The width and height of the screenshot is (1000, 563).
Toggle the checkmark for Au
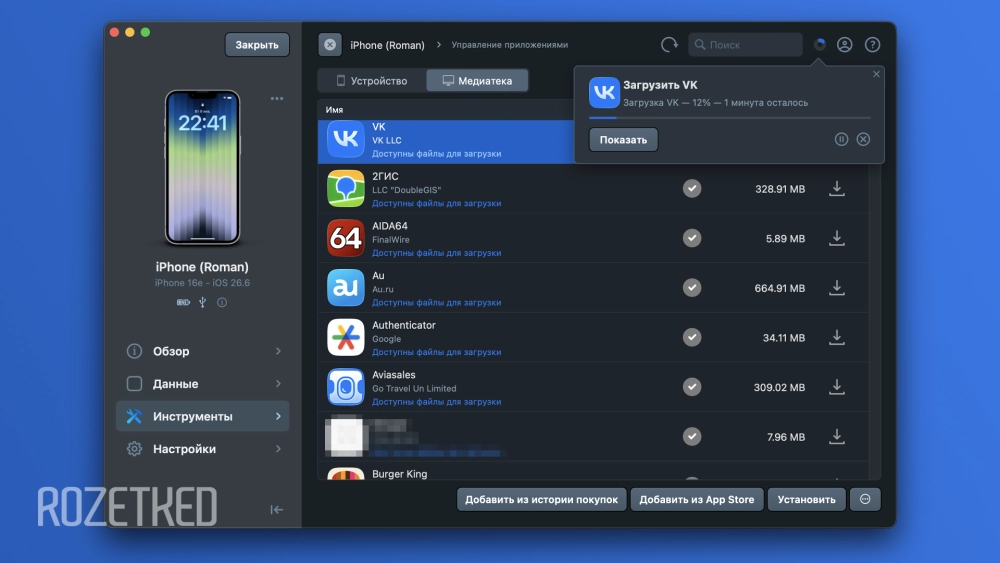click(692, 288)
